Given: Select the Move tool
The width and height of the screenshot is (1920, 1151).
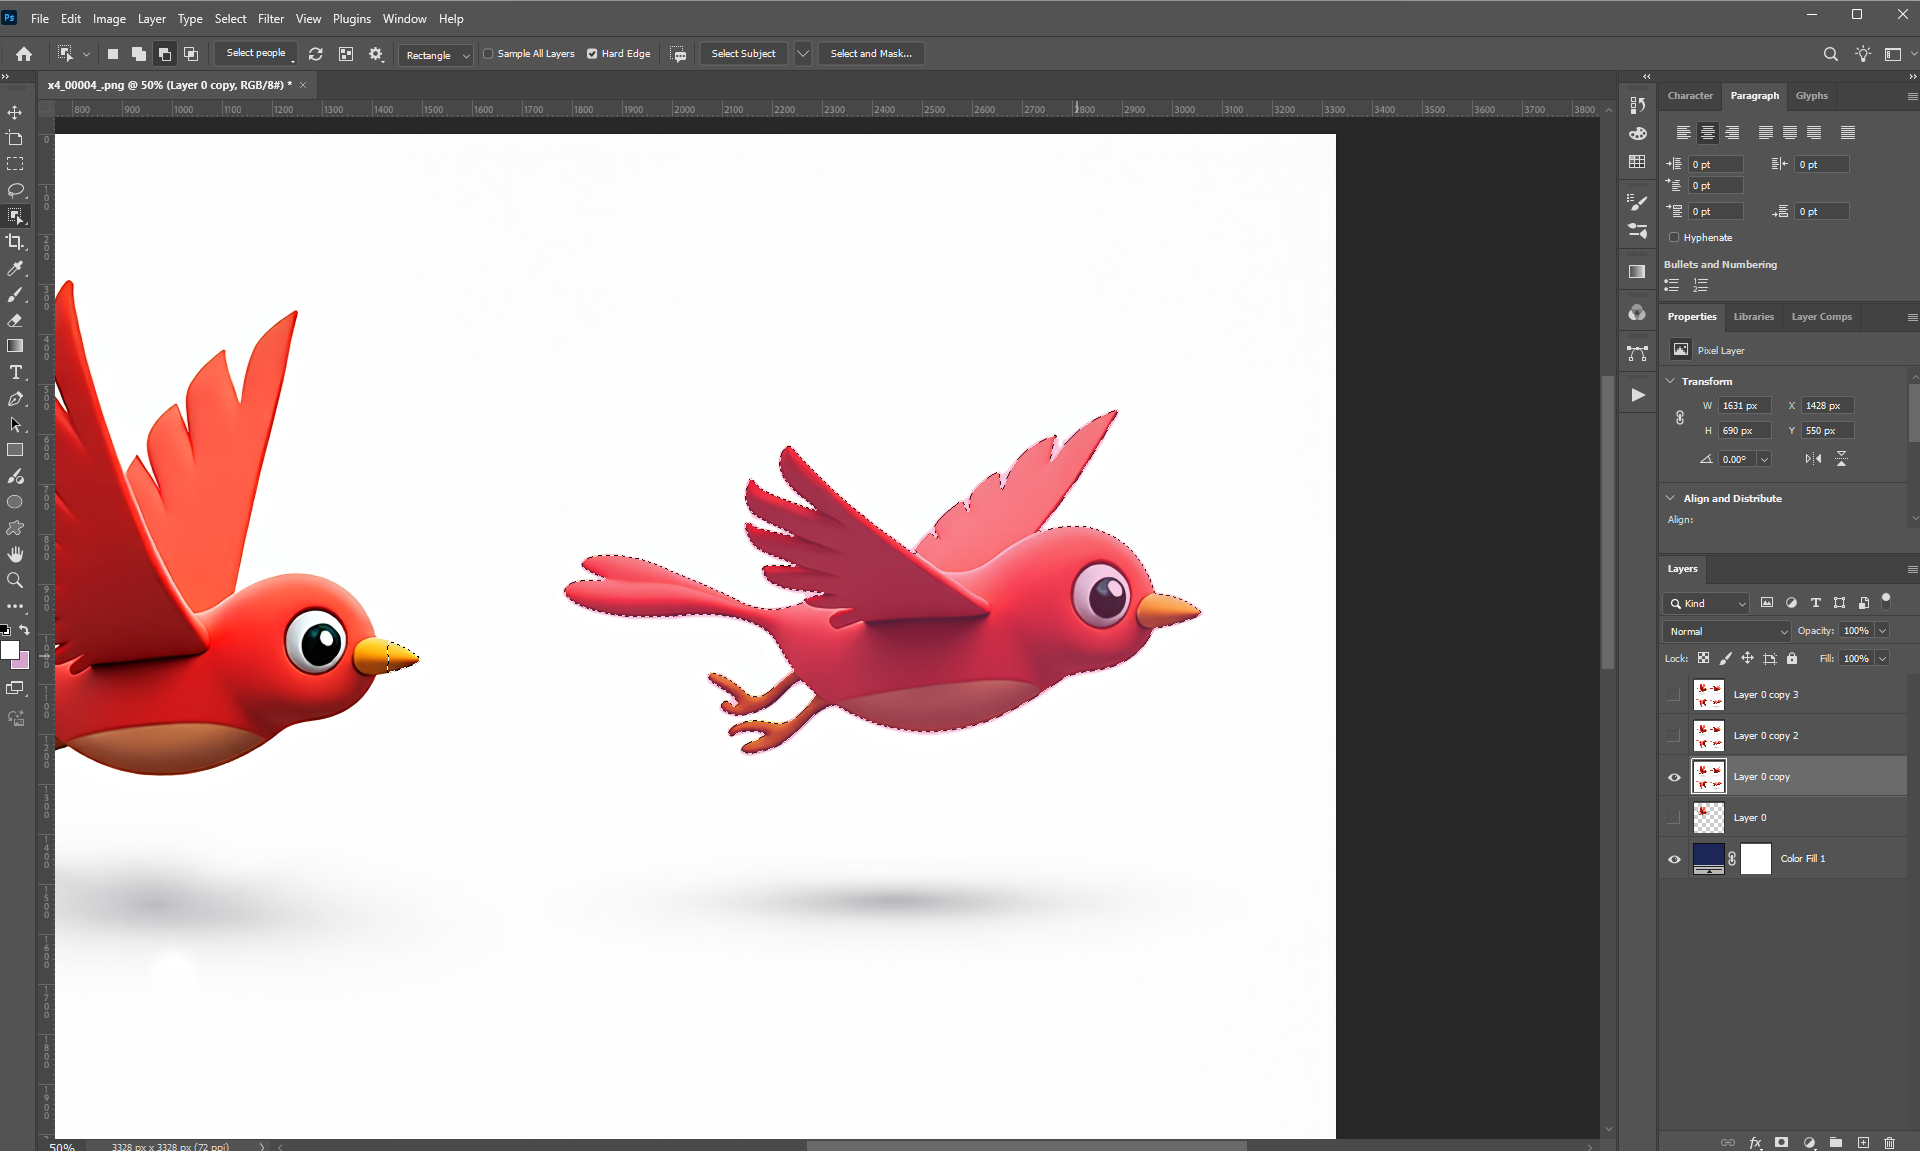Looking at the screenshot, I should tap(15, 112).
